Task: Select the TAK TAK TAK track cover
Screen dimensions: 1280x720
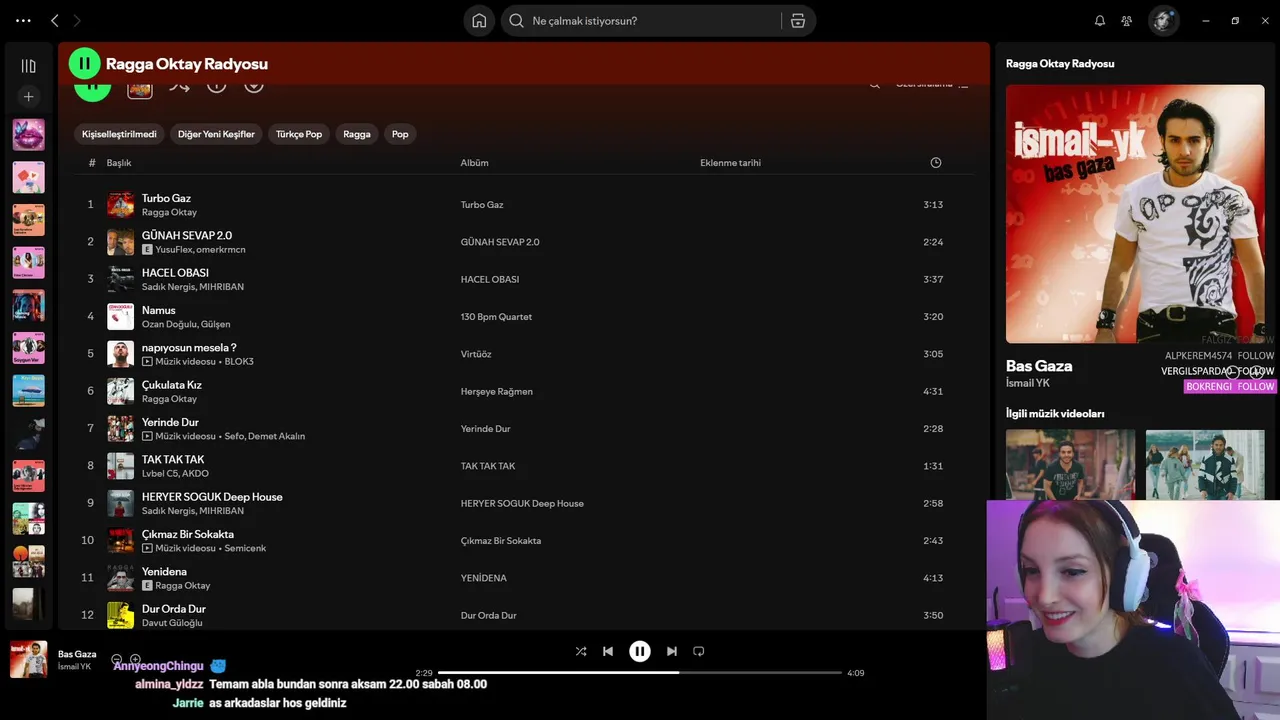Action: pos(120,466)
